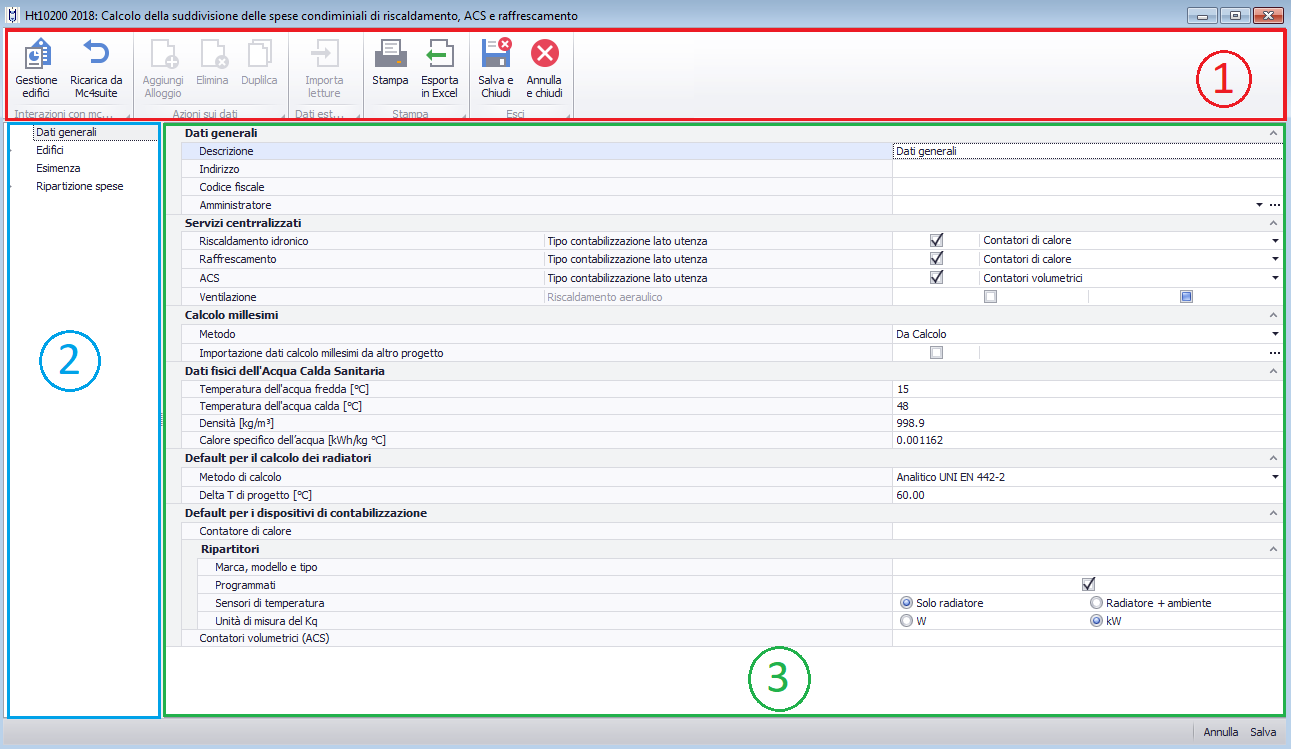
Task: Click Annulla in the bottom status bar
Action: tap(1220, 732)
